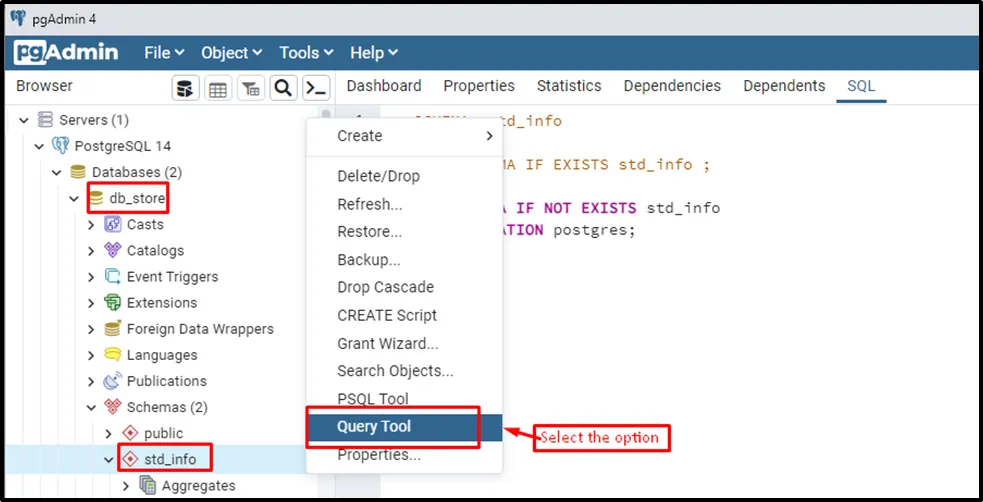Switch to the Dependencies tab
The width and height of the screenshot is (983, 502).
[x=671, y=86]
